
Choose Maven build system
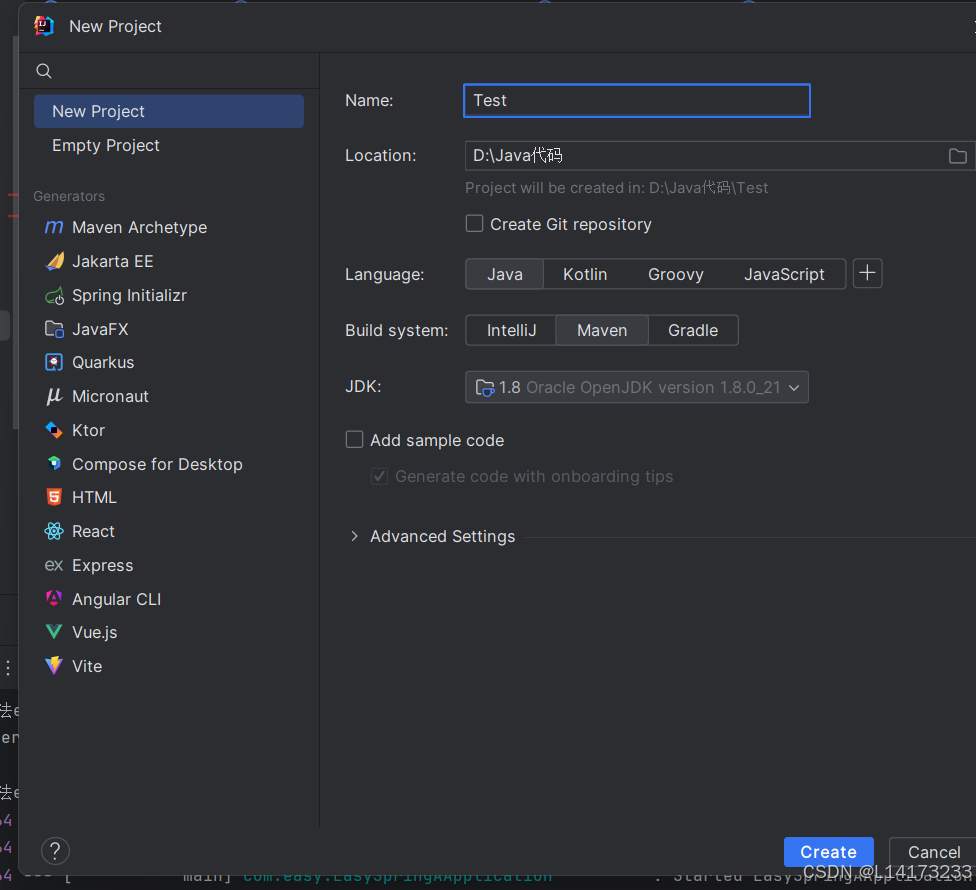[602, 330]
